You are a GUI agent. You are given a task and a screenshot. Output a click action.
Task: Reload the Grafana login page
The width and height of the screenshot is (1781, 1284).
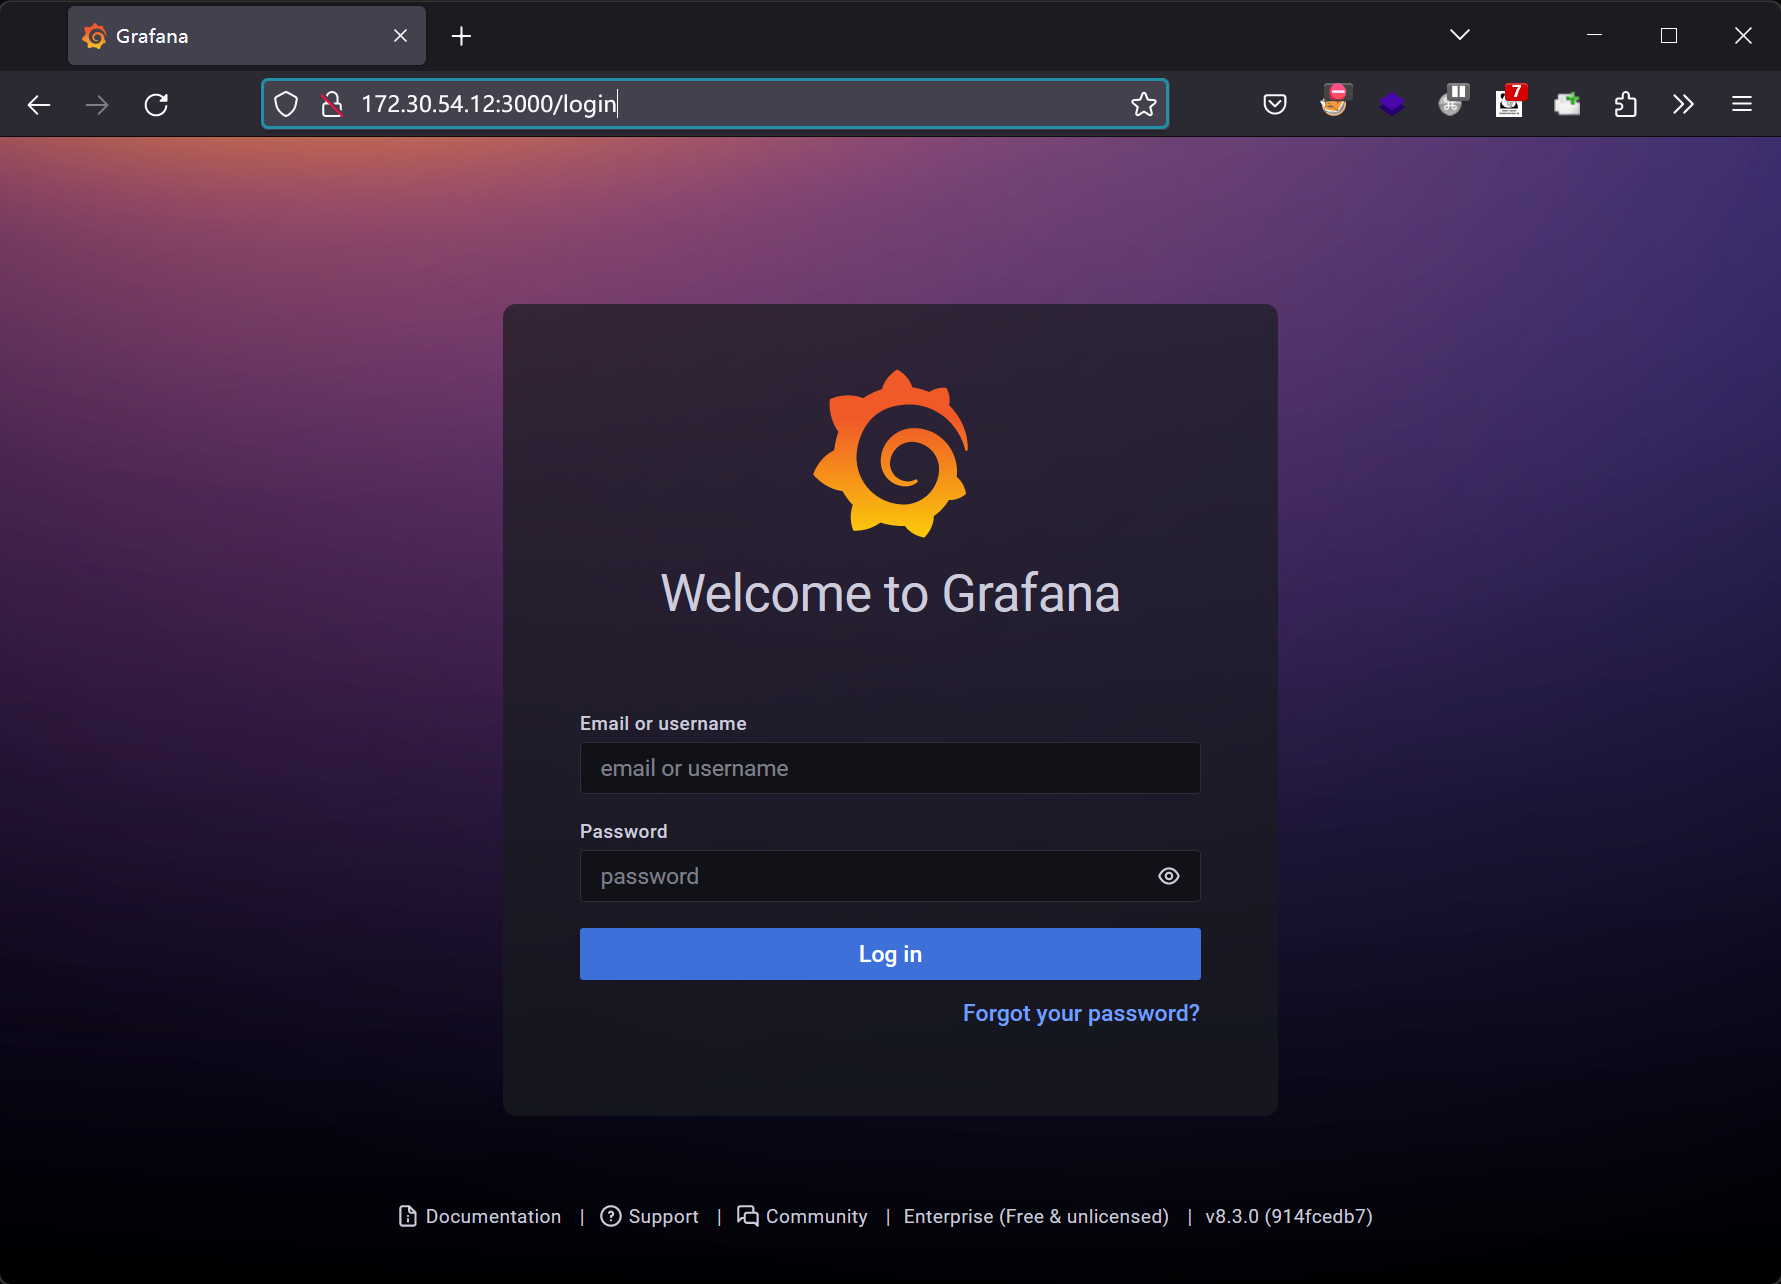(156, 104)
